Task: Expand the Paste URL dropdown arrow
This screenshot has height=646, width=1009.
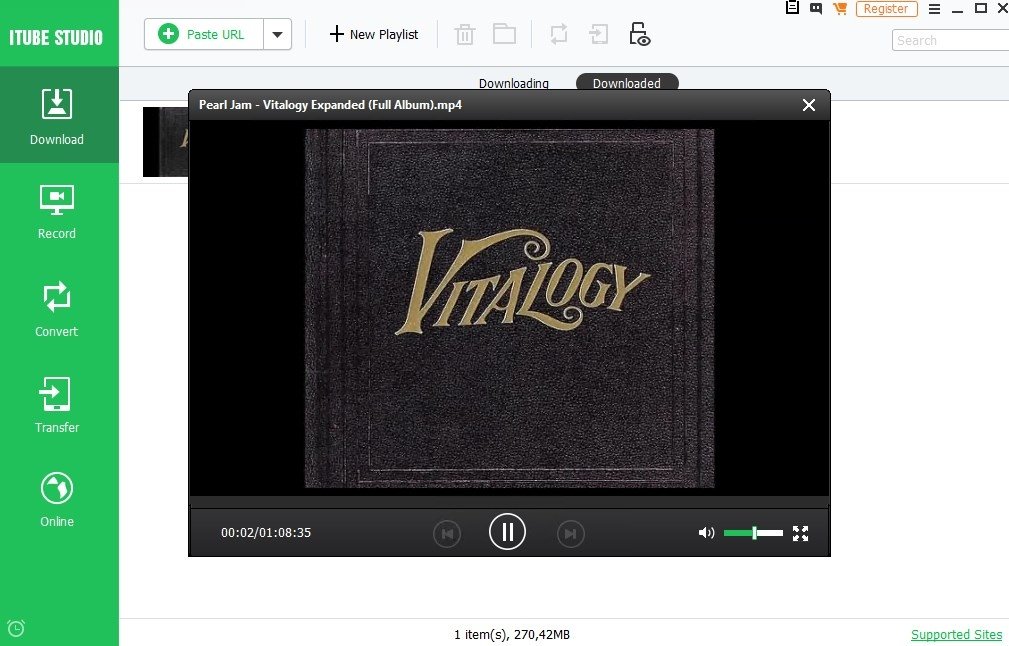Action: click(277, 34)
